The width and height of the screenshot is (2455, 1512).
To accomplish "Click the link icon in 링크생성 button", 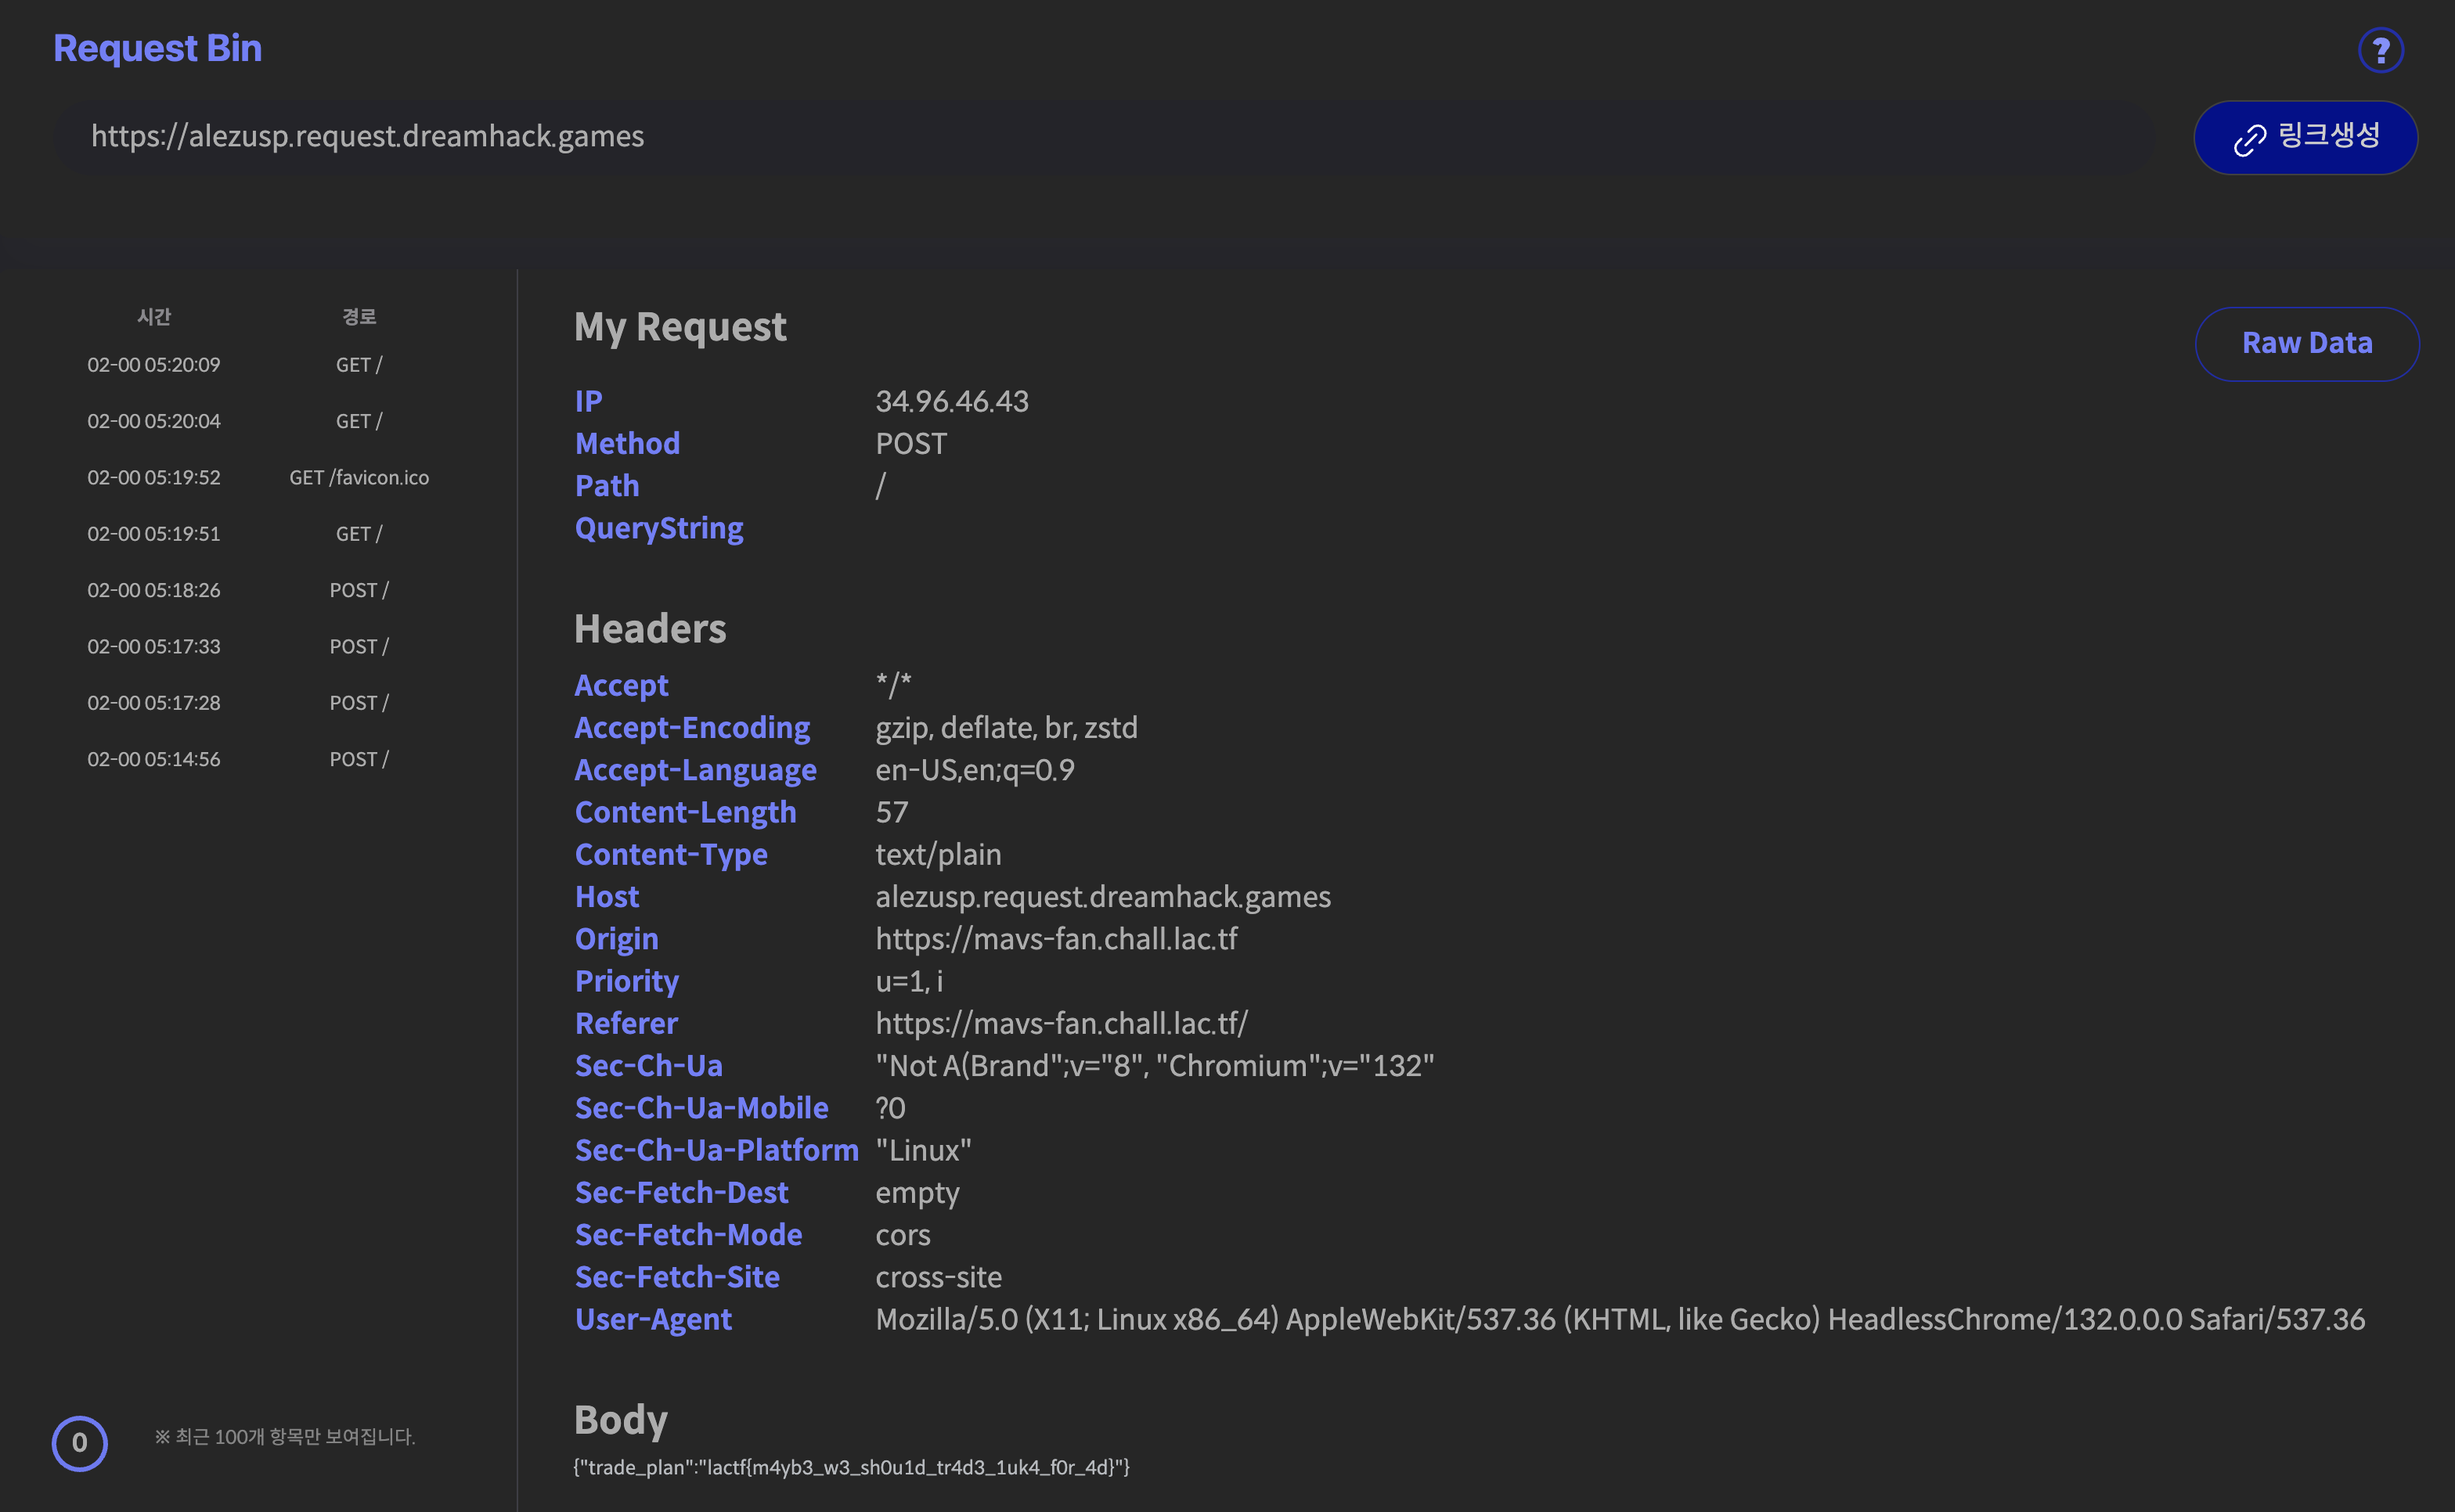I will click(x=2249, y=140).
